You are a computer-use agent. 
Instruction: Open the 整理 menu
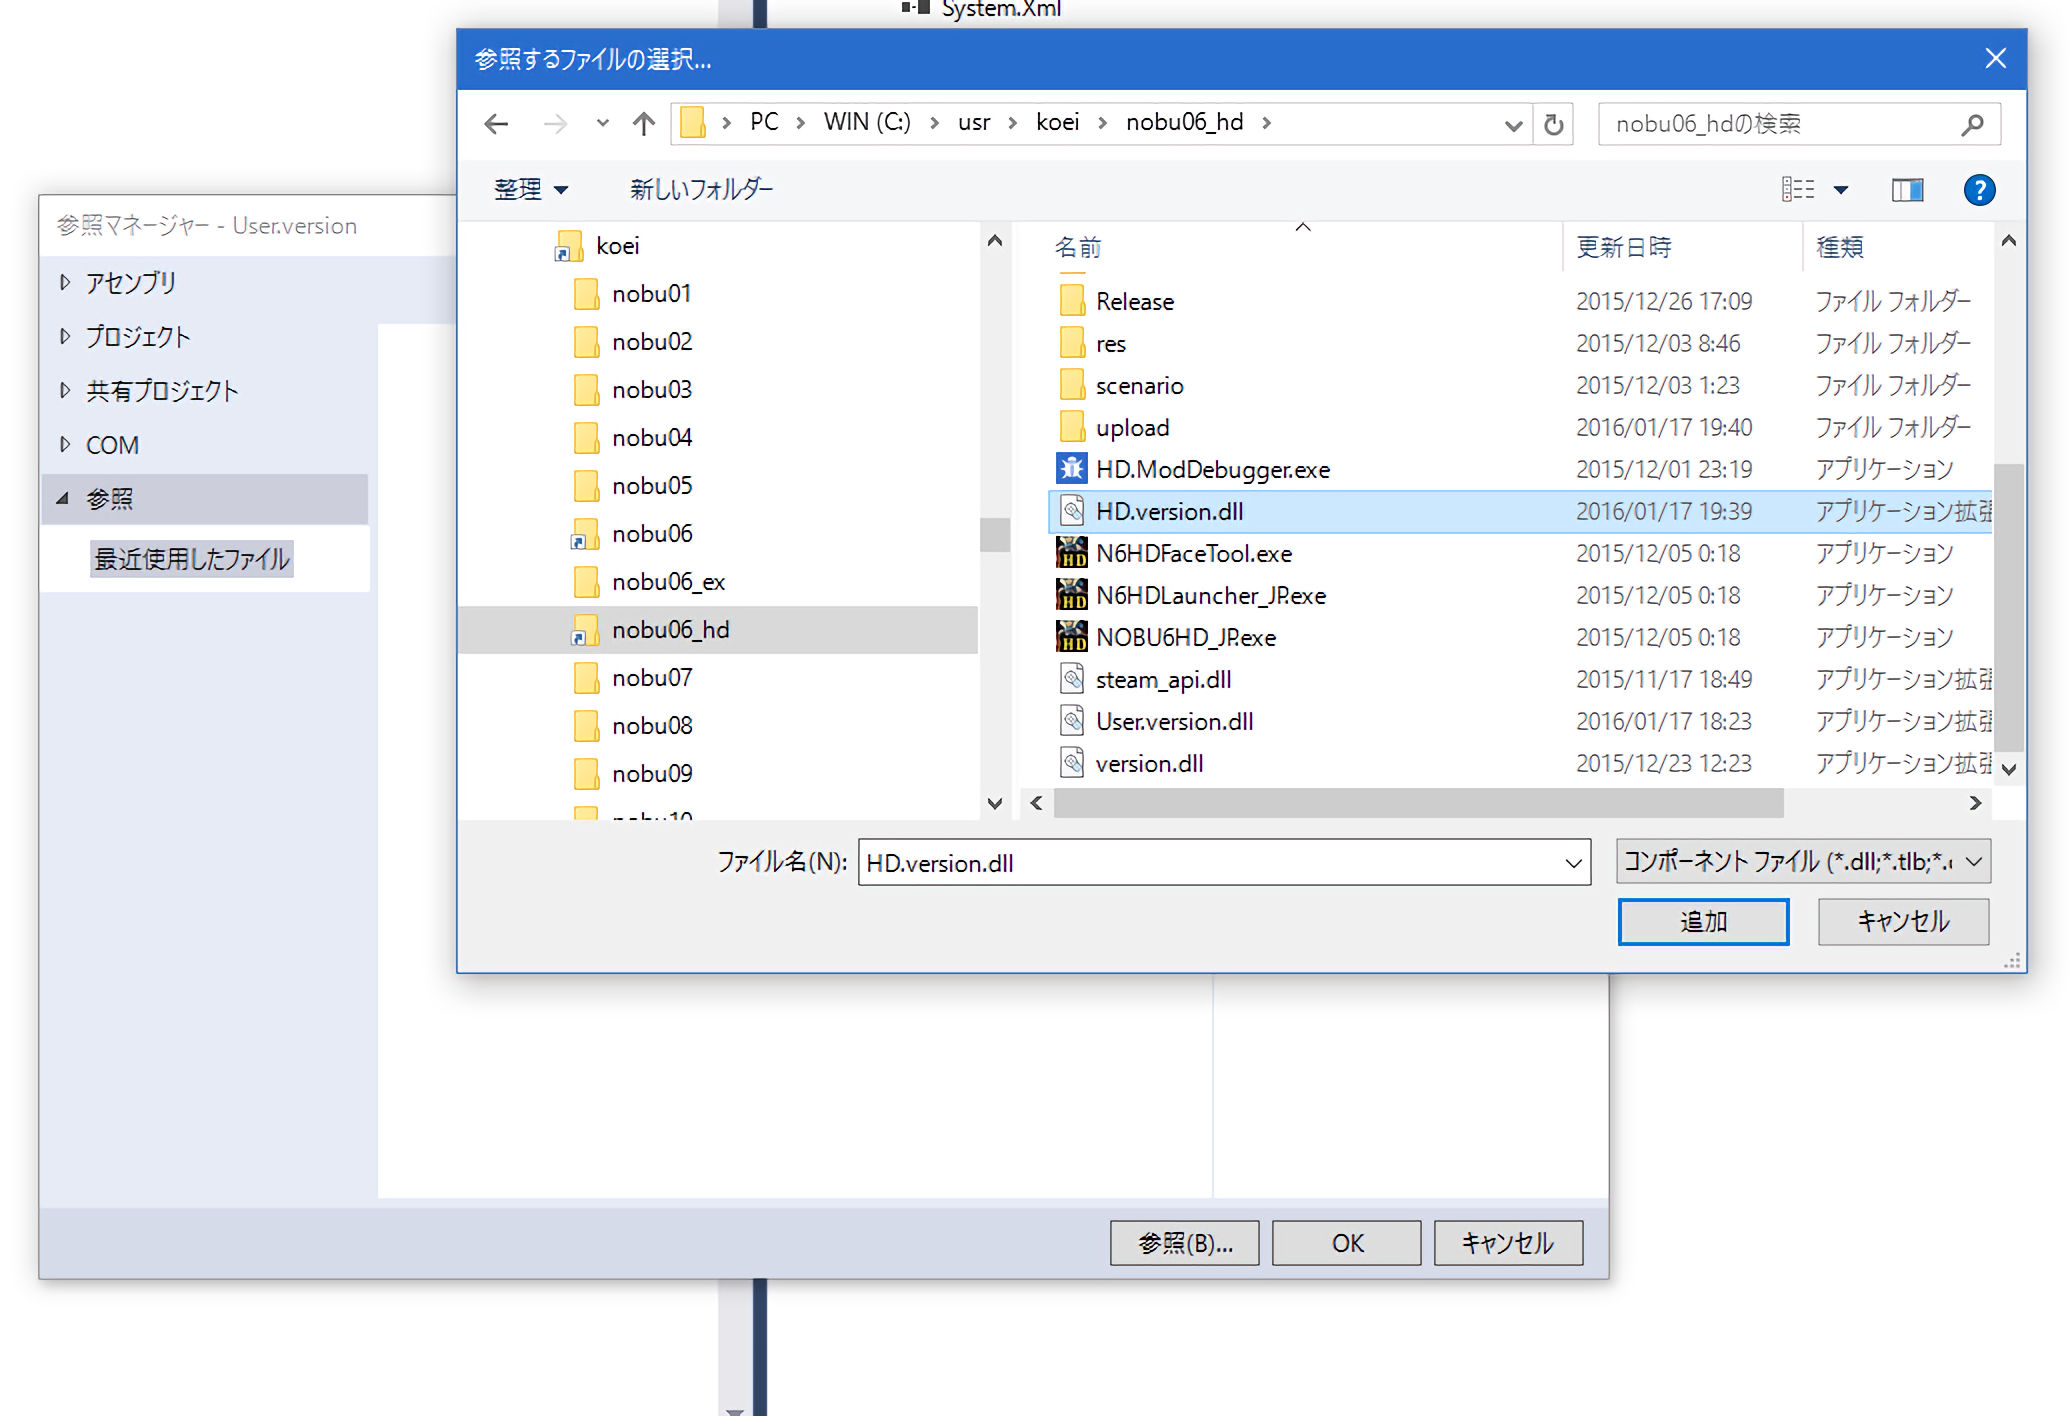tap(531, 190)
